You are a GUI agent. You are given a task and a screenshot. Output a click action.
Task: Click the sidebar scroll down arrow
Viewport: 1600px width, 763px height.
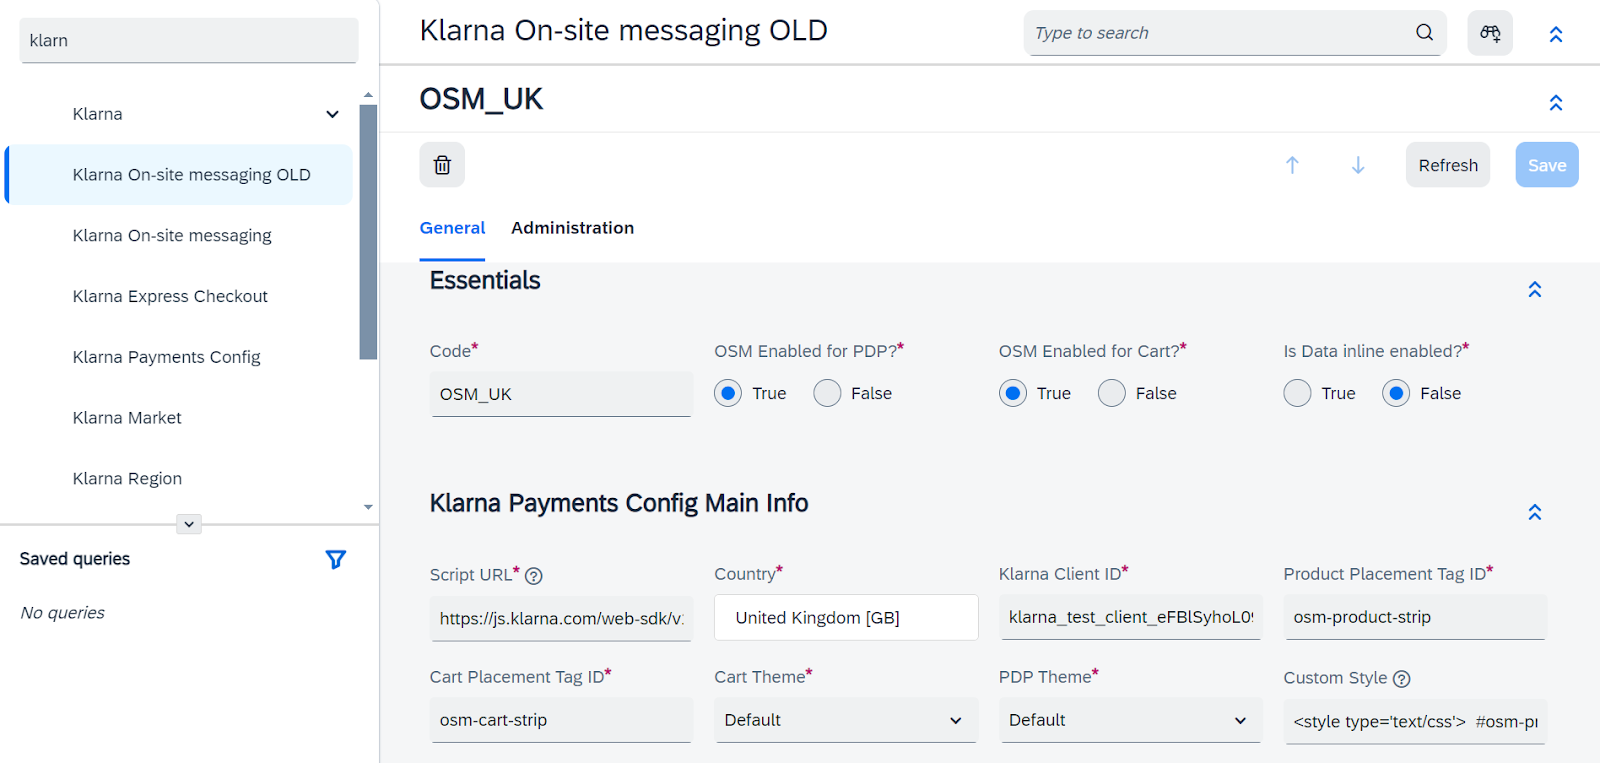point(368,507)
